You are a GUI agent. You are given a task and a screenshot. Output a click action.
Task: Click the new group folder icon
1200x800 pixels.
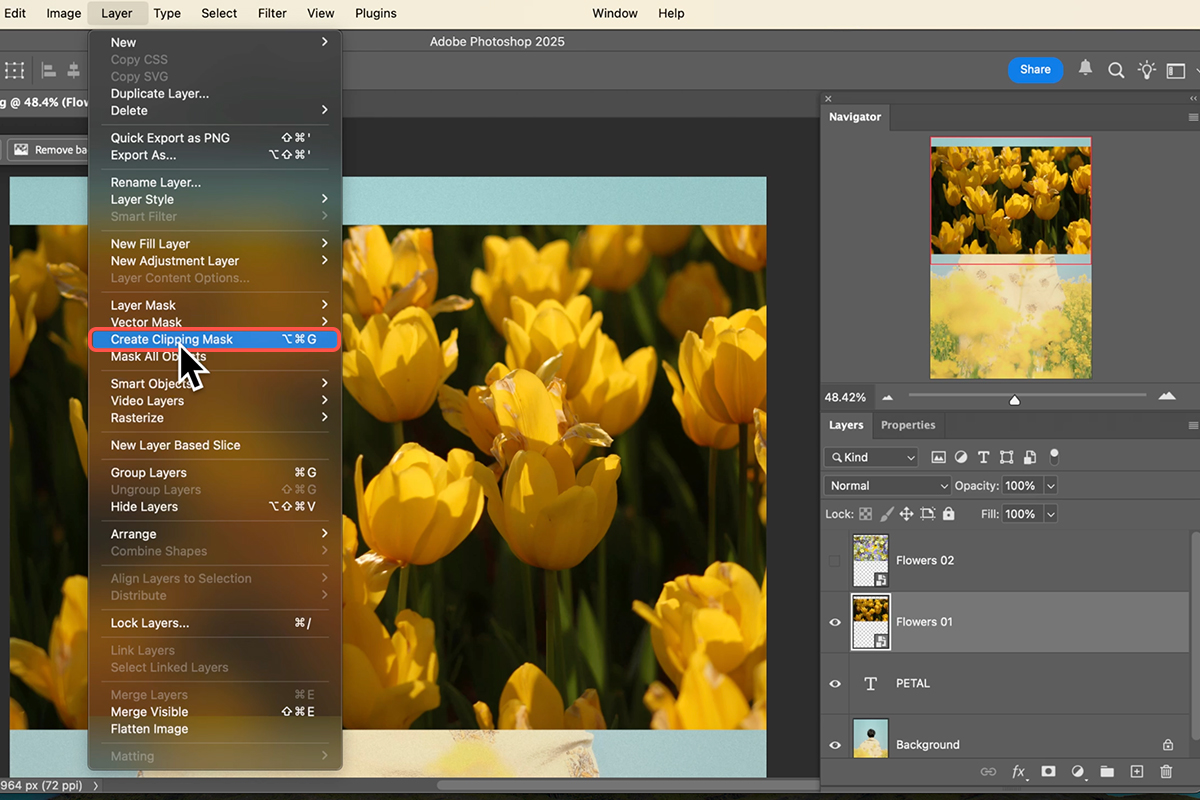pyautogui.click(x=1107, y=772)
